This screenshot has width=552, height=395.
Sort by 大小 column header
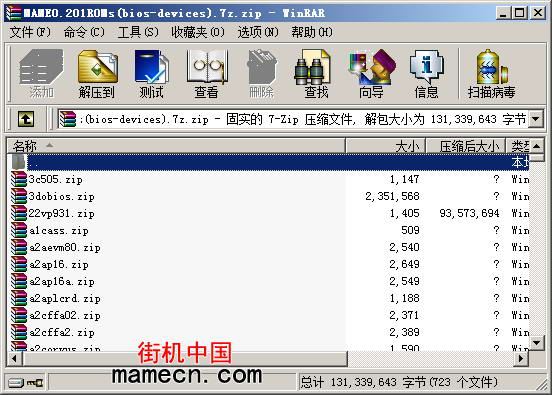pyautogui.click(x=385, y=145)
